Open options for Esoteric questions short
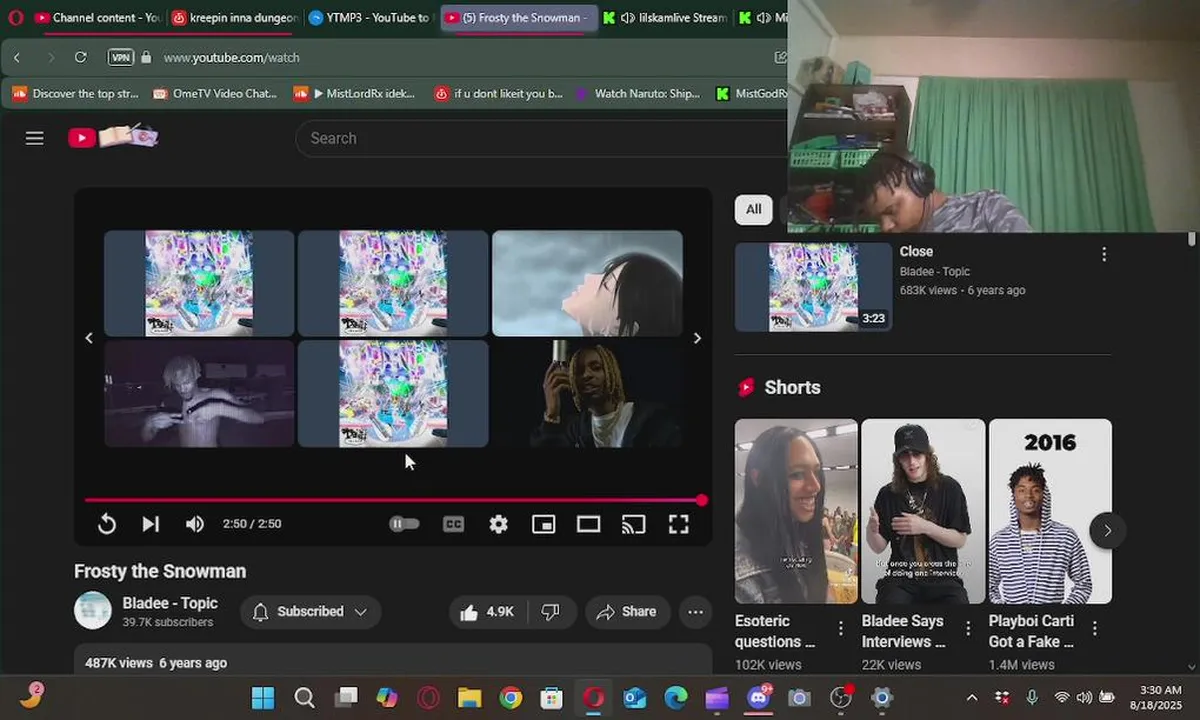The width and height of the screenshot is (1200, 720). (x=841, y=628)
